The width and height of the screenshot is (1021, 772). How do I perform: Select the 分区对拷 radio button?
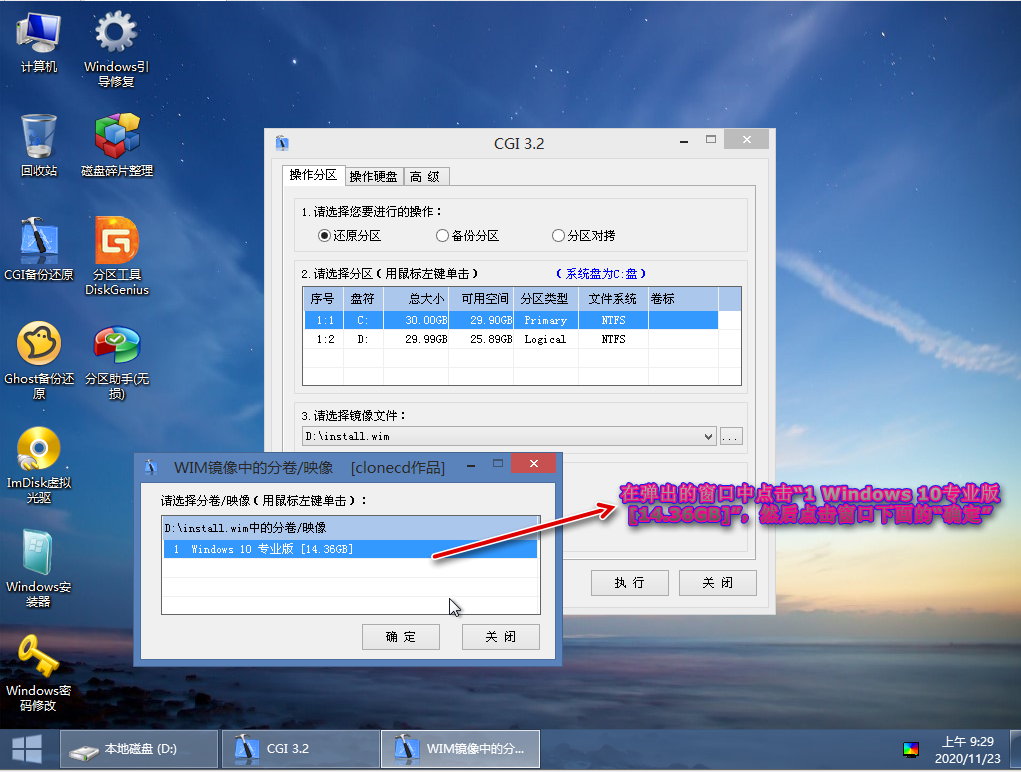pyautogui.click(x=558, y=236)
